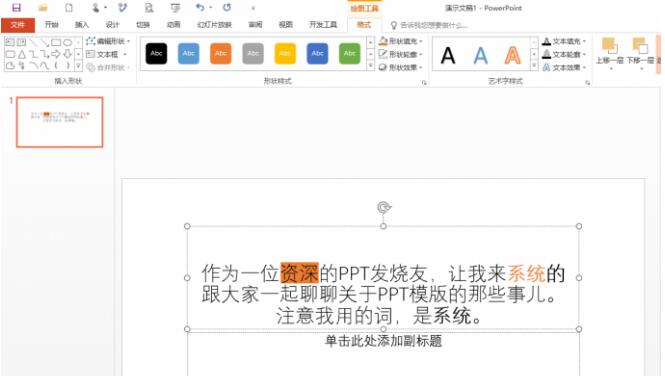This screenshot has width=665, height=376.
Task: Switch to the Transitions (切换) tab
Action: (x=143, y=25)
